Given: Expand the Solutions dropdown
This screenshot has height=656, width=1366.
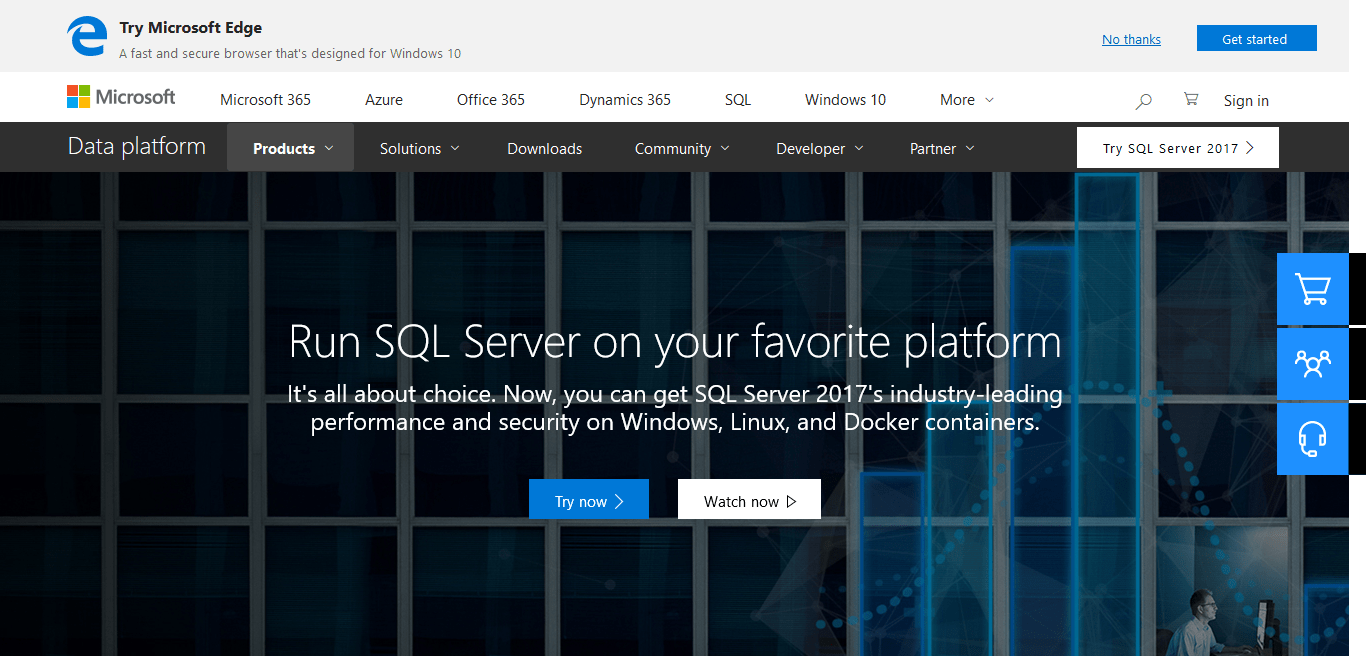Looking at the screenshot, I should click(418, 147).
